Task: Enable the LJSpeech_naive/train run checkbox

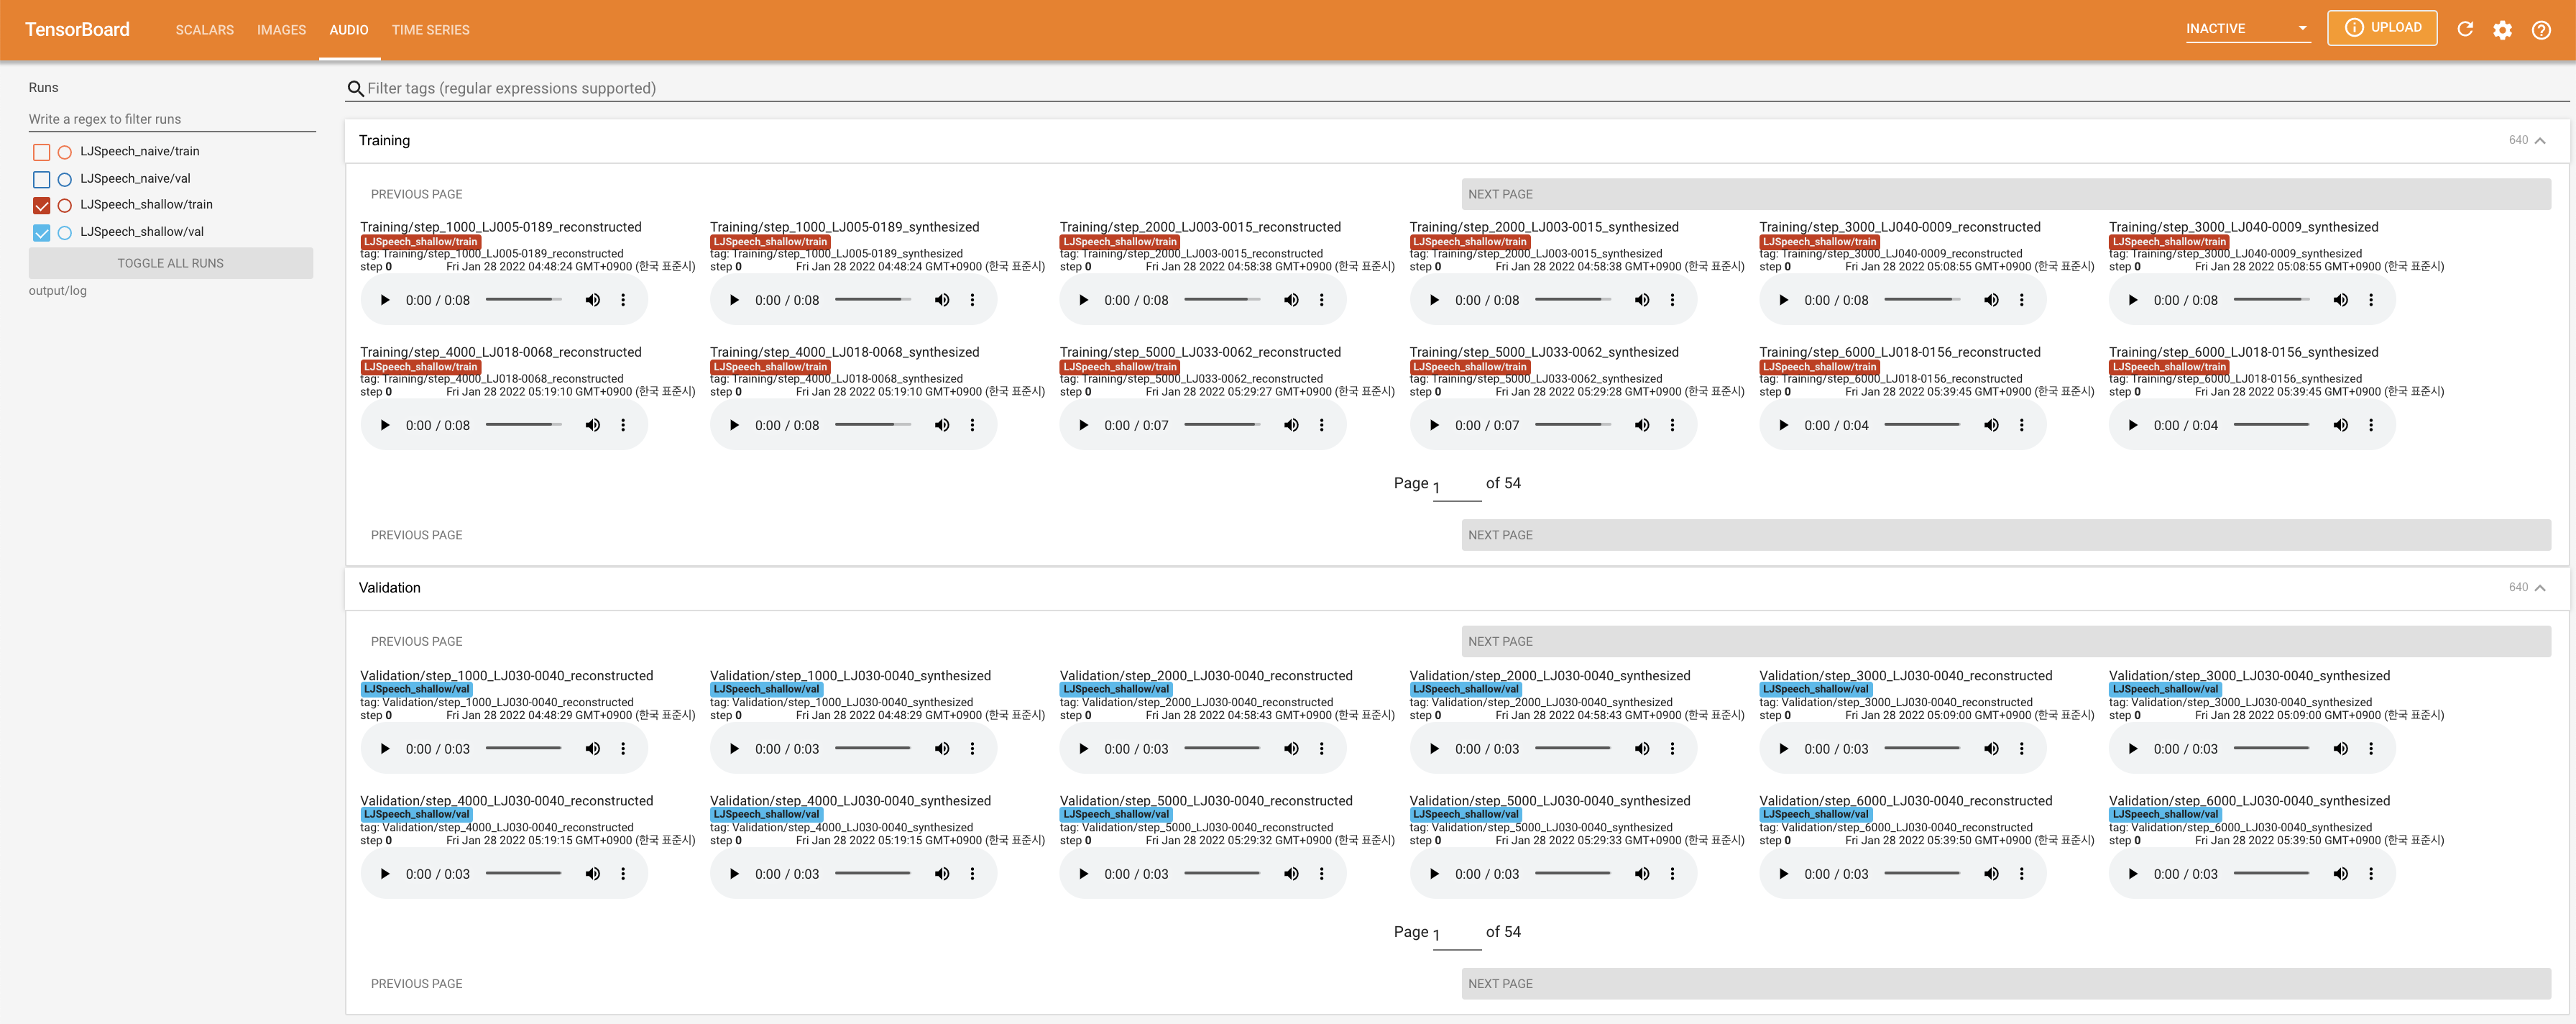Action: 41,152
